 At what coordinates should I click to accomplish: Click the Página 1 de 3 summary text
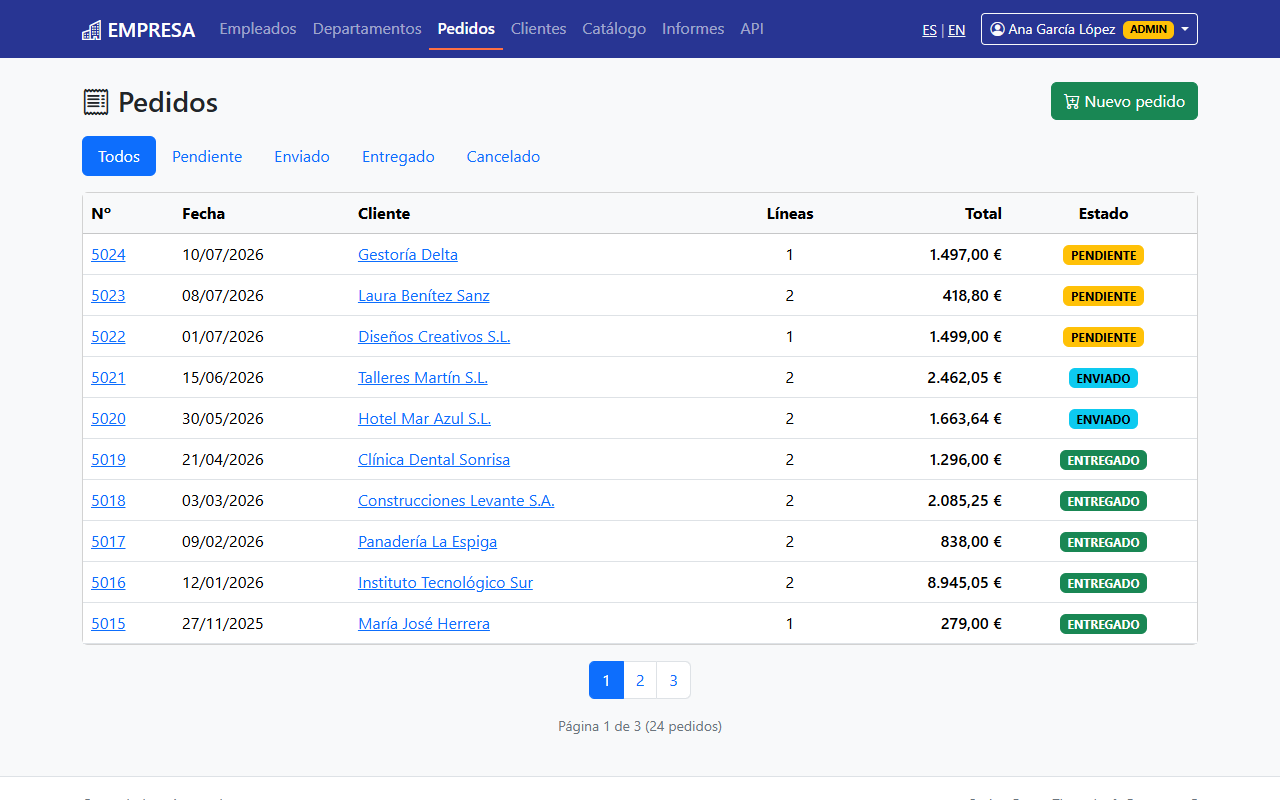[x=640, y=726]
